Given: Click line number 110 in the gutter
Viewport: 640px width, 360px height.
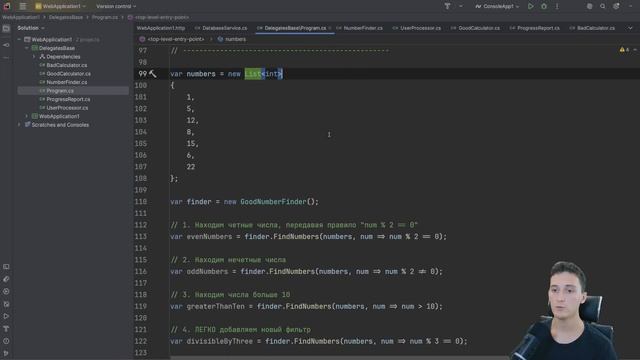Looking at the screenshot, I should [141, 202].
